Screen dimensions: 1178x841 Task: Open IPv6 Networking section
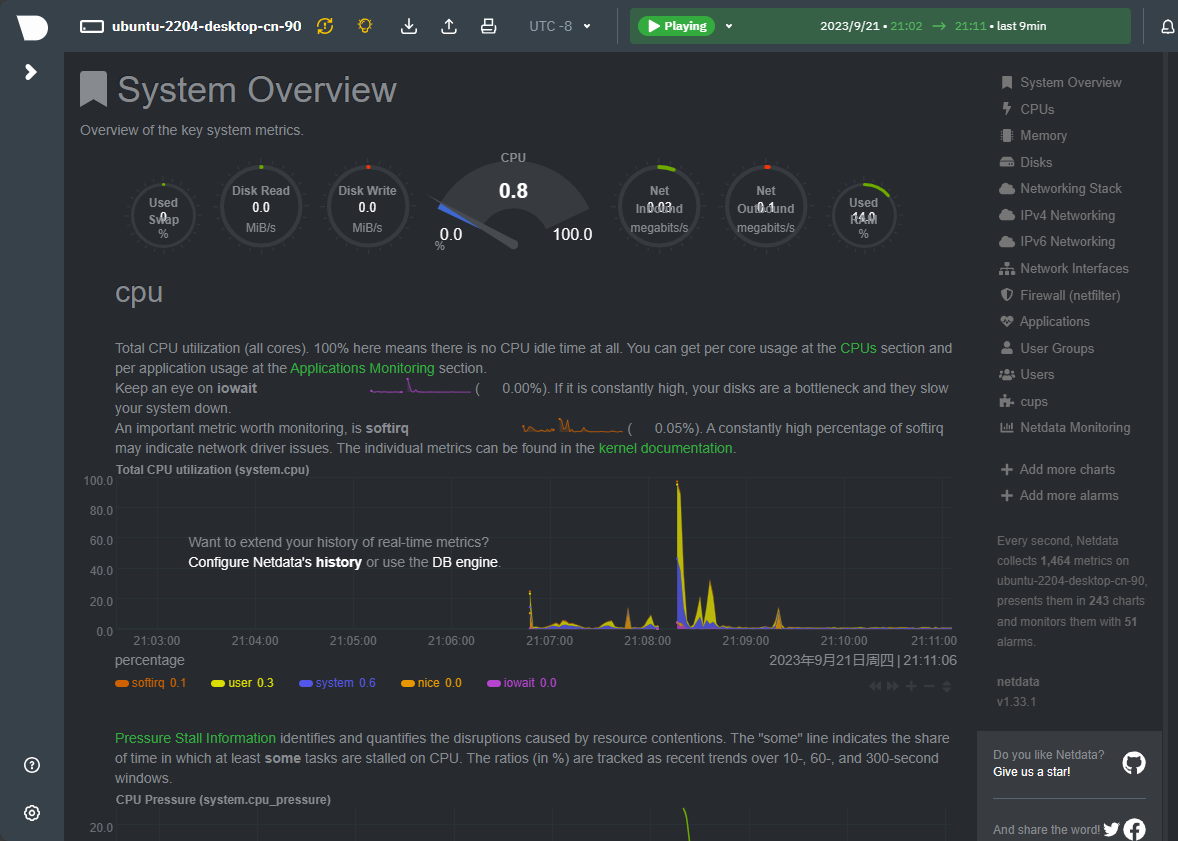click(x=1057, y=242)
